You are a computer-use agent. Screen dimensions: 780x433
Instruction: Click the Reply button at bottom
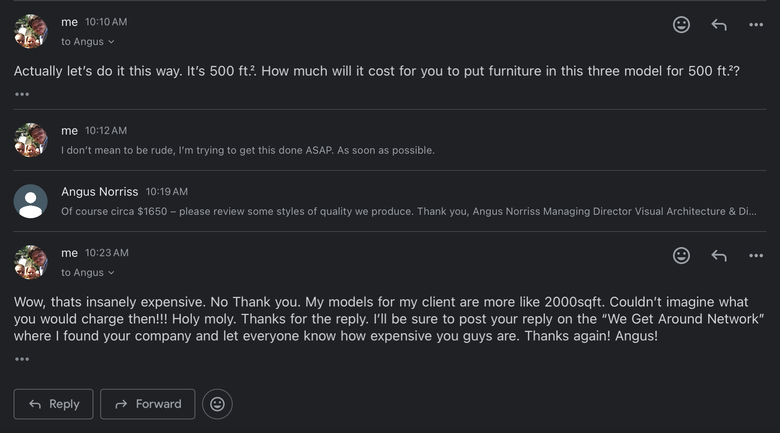[x=53, y=404]
